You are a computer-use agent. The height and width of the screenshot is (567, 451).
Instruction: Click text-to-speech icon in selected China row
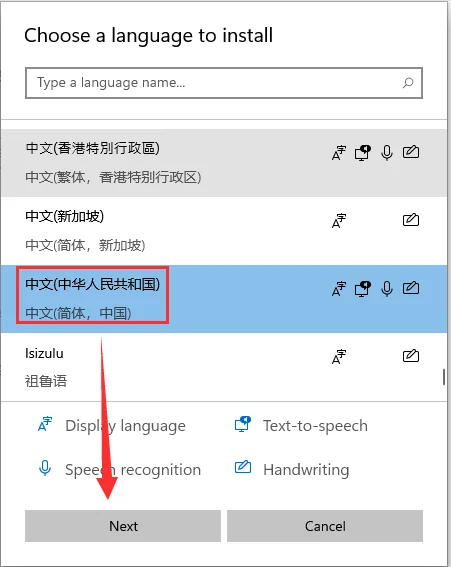tap(362, 289)
